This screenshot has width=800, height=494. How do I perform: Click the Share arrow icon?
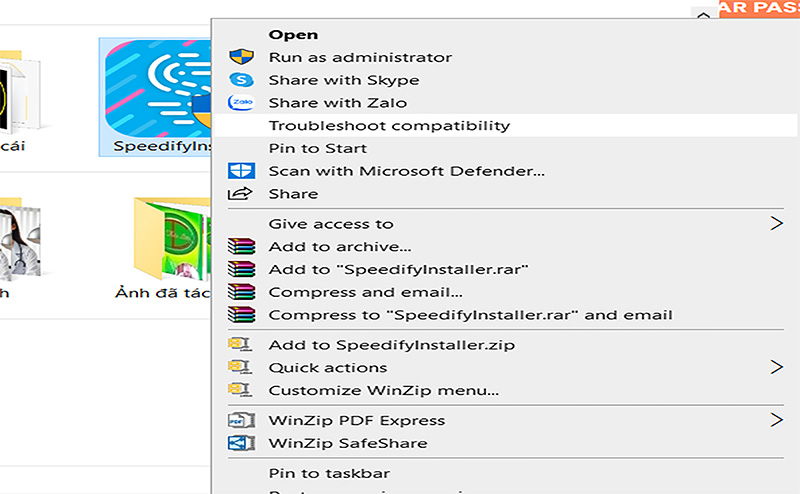point(240,193)
